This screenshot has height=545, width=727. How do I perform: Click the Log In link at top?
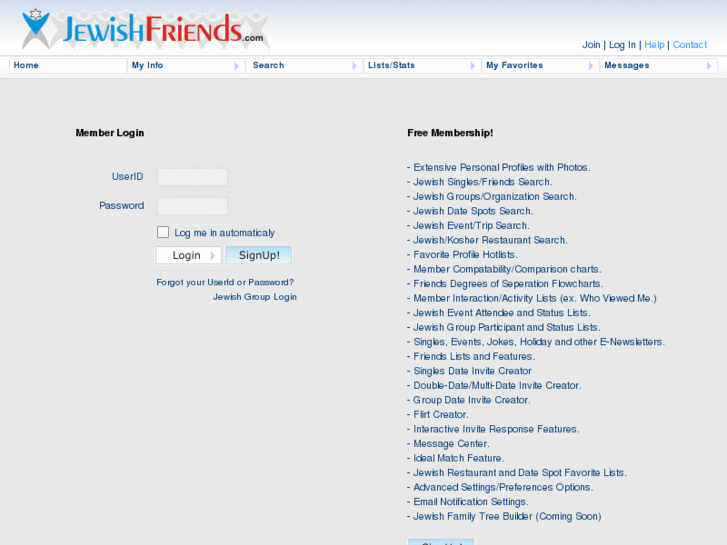622,45
